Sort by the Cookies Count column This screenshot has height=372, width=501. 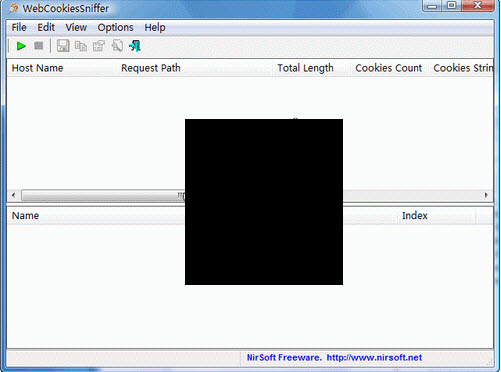coord(389,68)
